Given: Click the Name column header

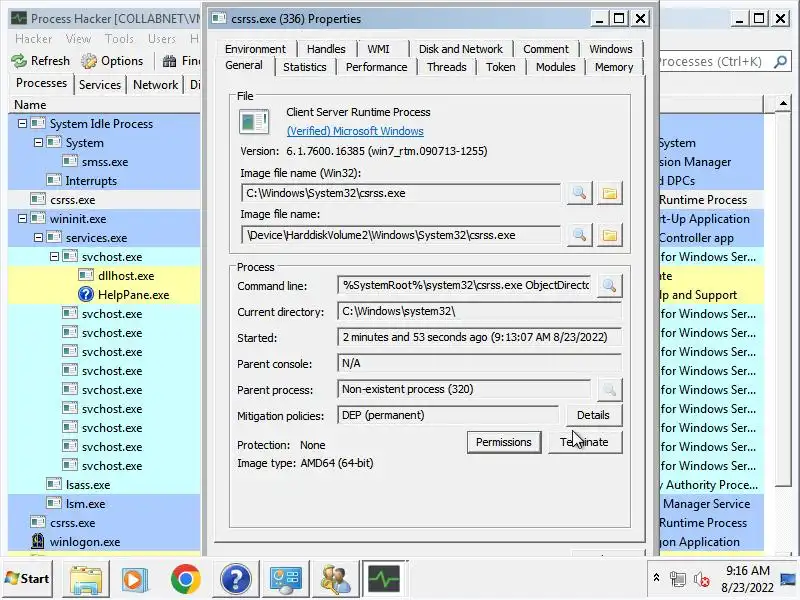Looking at the screenshot, I should (105, 105).
